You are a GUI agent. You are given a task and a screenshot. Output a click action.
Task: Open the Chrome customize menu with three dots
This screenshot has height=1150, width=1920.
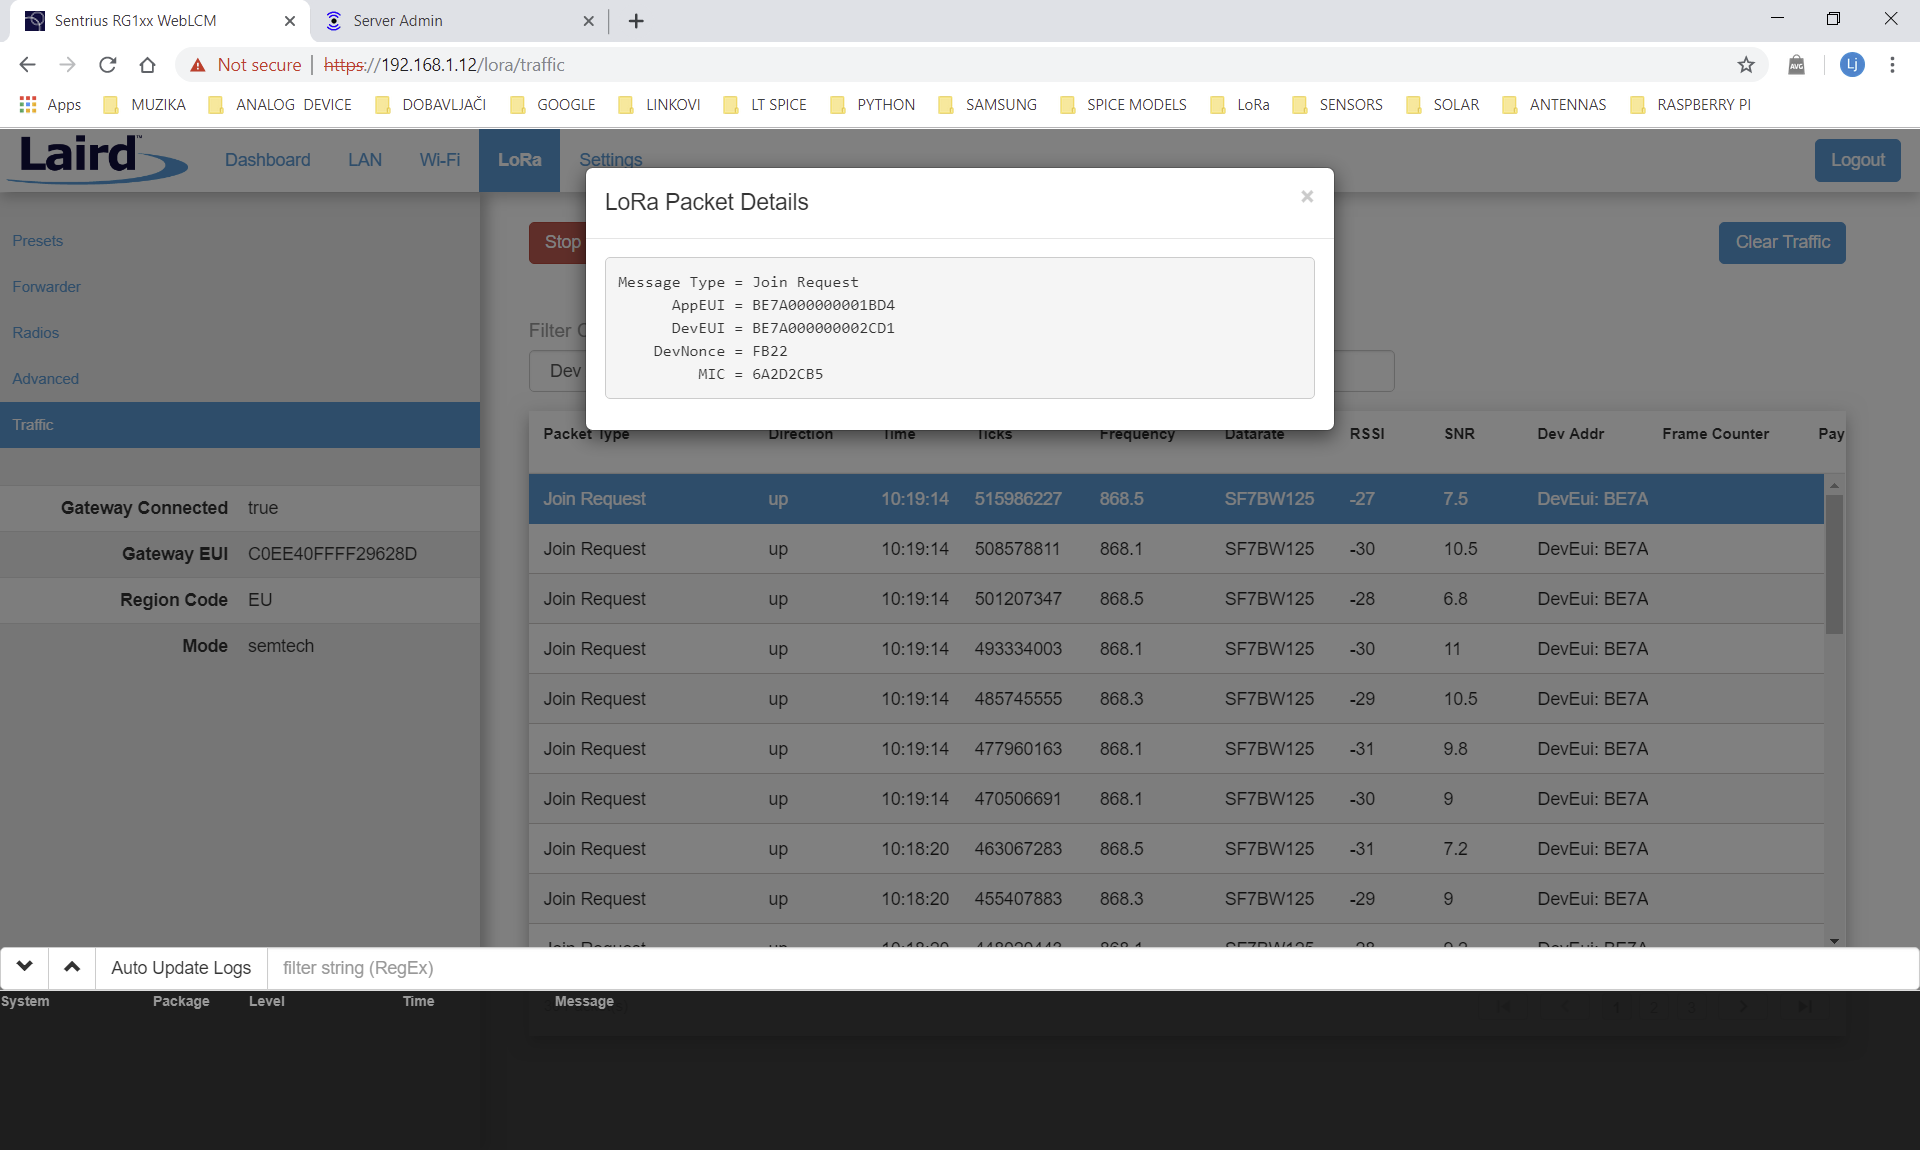click(x=1892, y=65)
